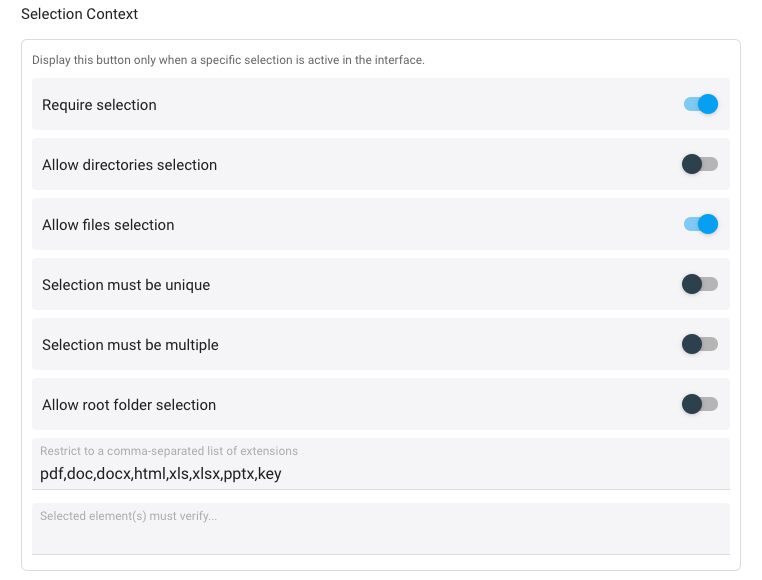Toggle the Selection must be multiple switch

point(700,344)
